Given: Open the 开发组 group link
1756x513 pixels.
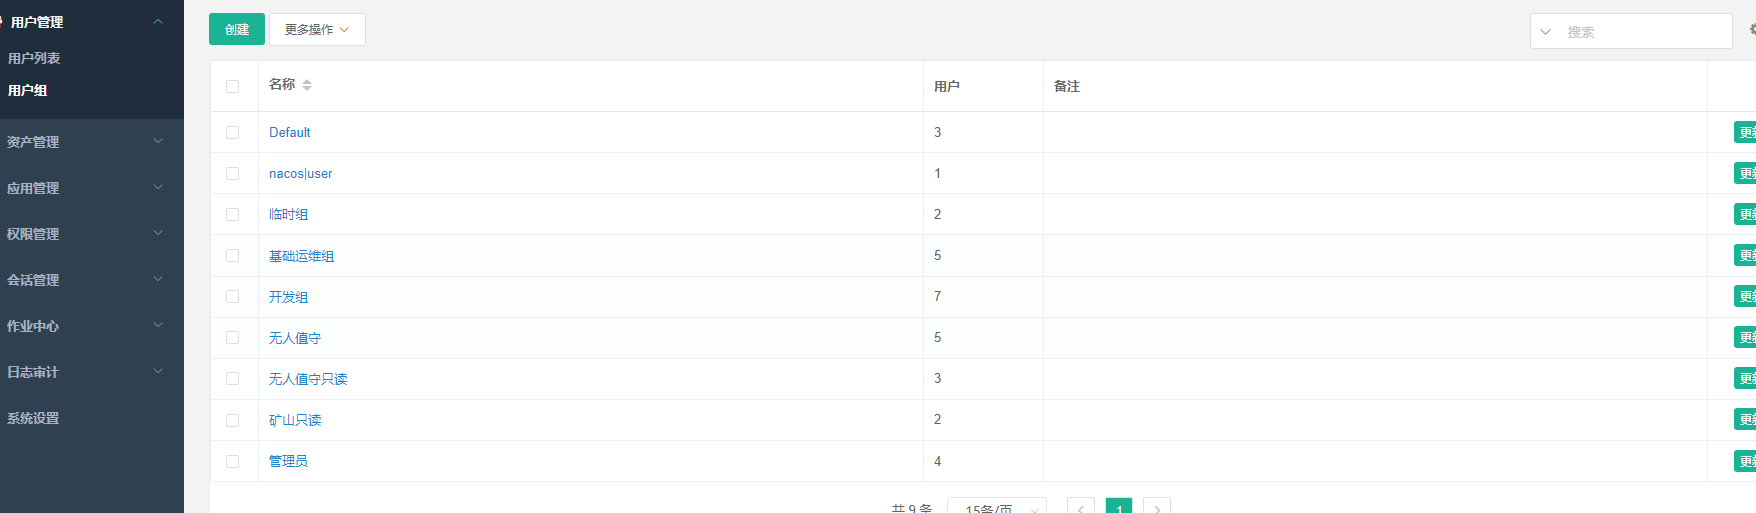Looking at the screenshot, I should (x=288, y=297).
